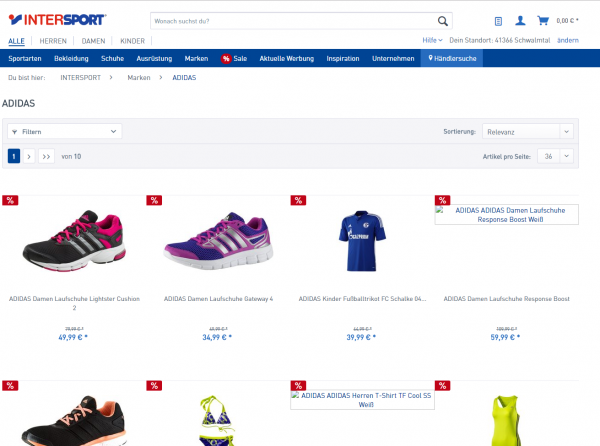Click 'ADIDAS Kinder Fußballtrikot FC Schalke 04' title
The image size is (600, 446).
[x=362, y=299]
